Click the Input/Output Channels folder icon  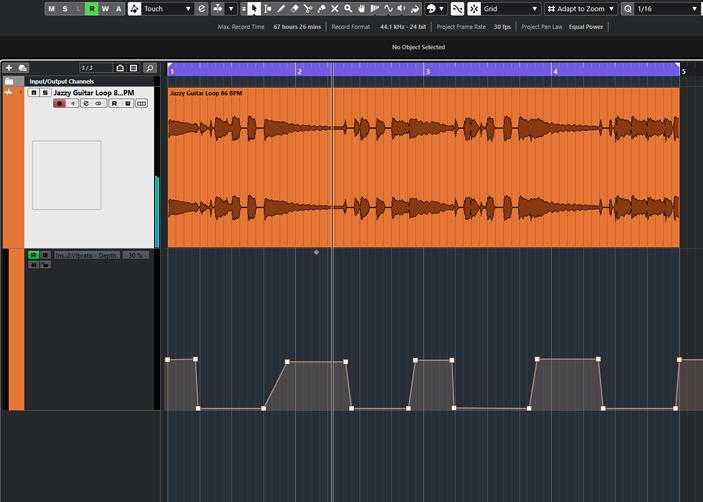(9, 81)
